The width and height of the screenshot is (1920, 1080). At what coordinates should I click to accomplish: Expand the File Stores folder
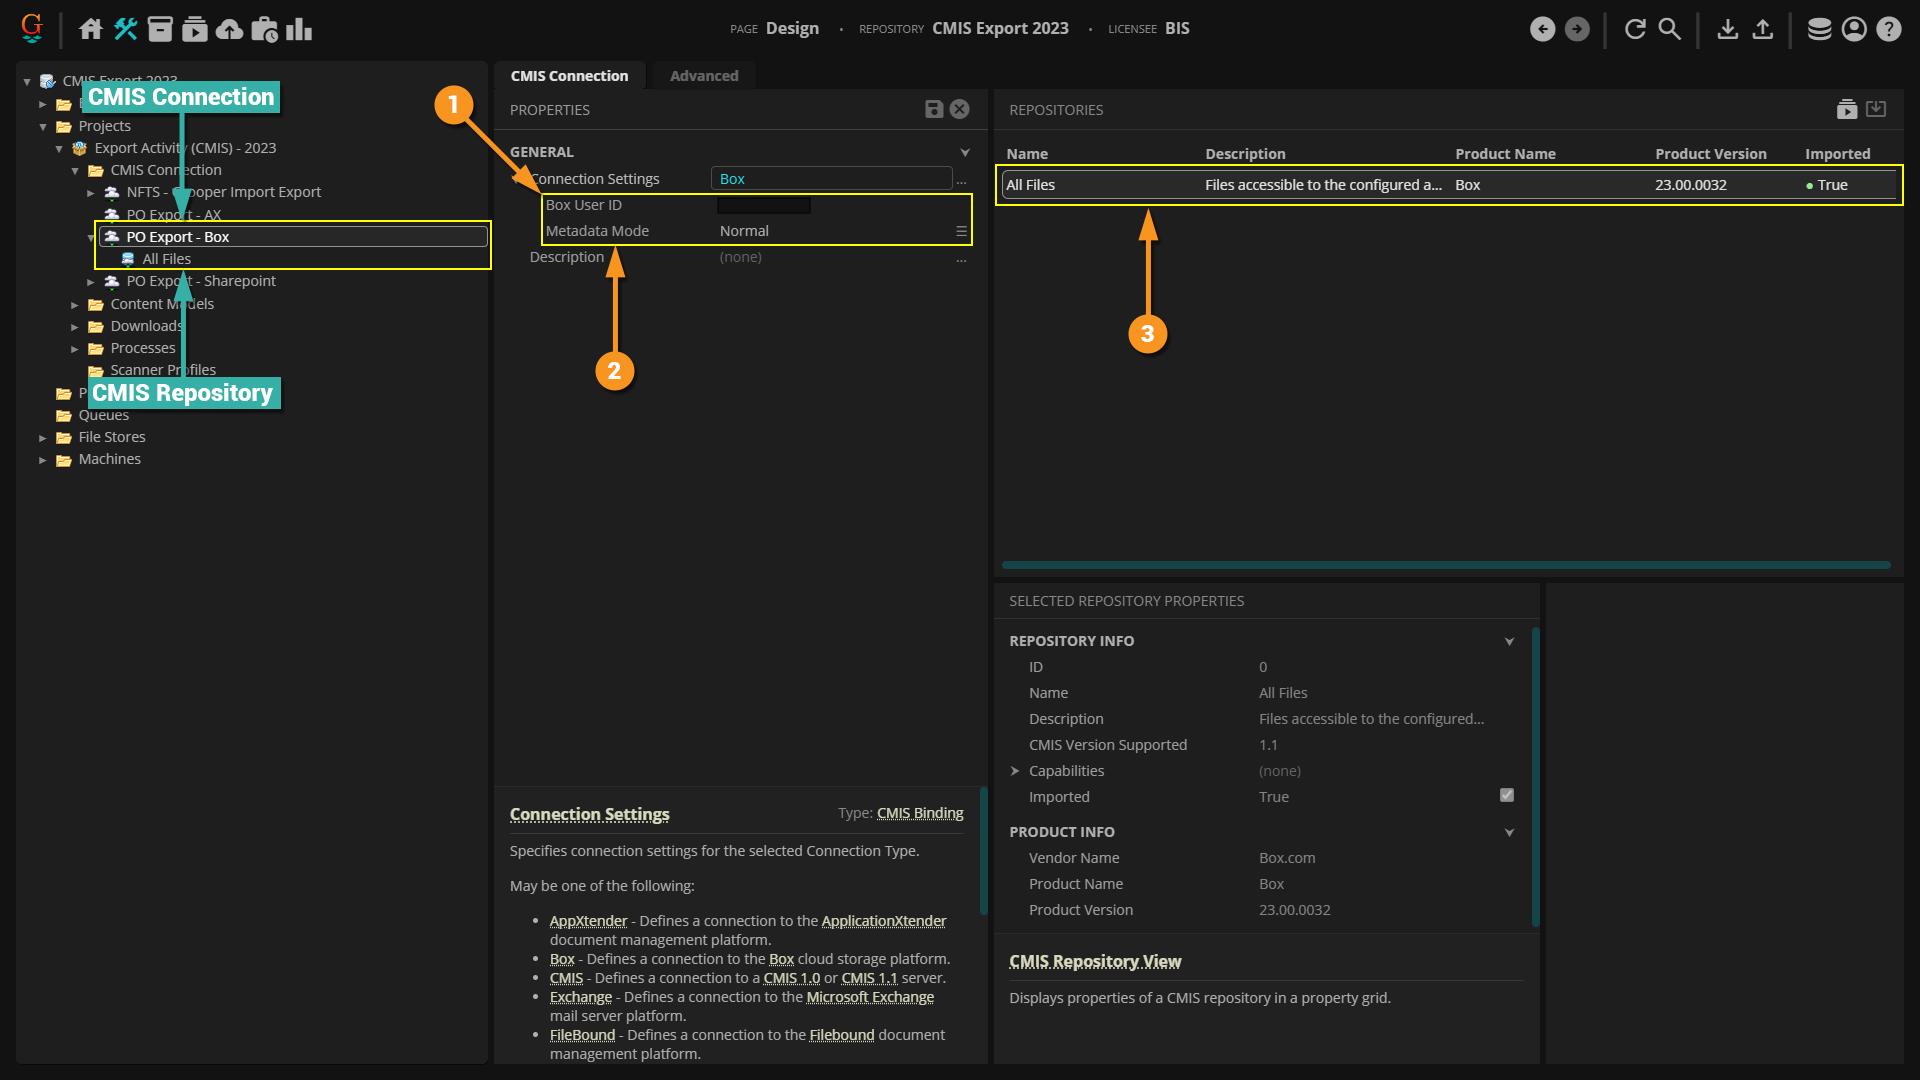43,438
